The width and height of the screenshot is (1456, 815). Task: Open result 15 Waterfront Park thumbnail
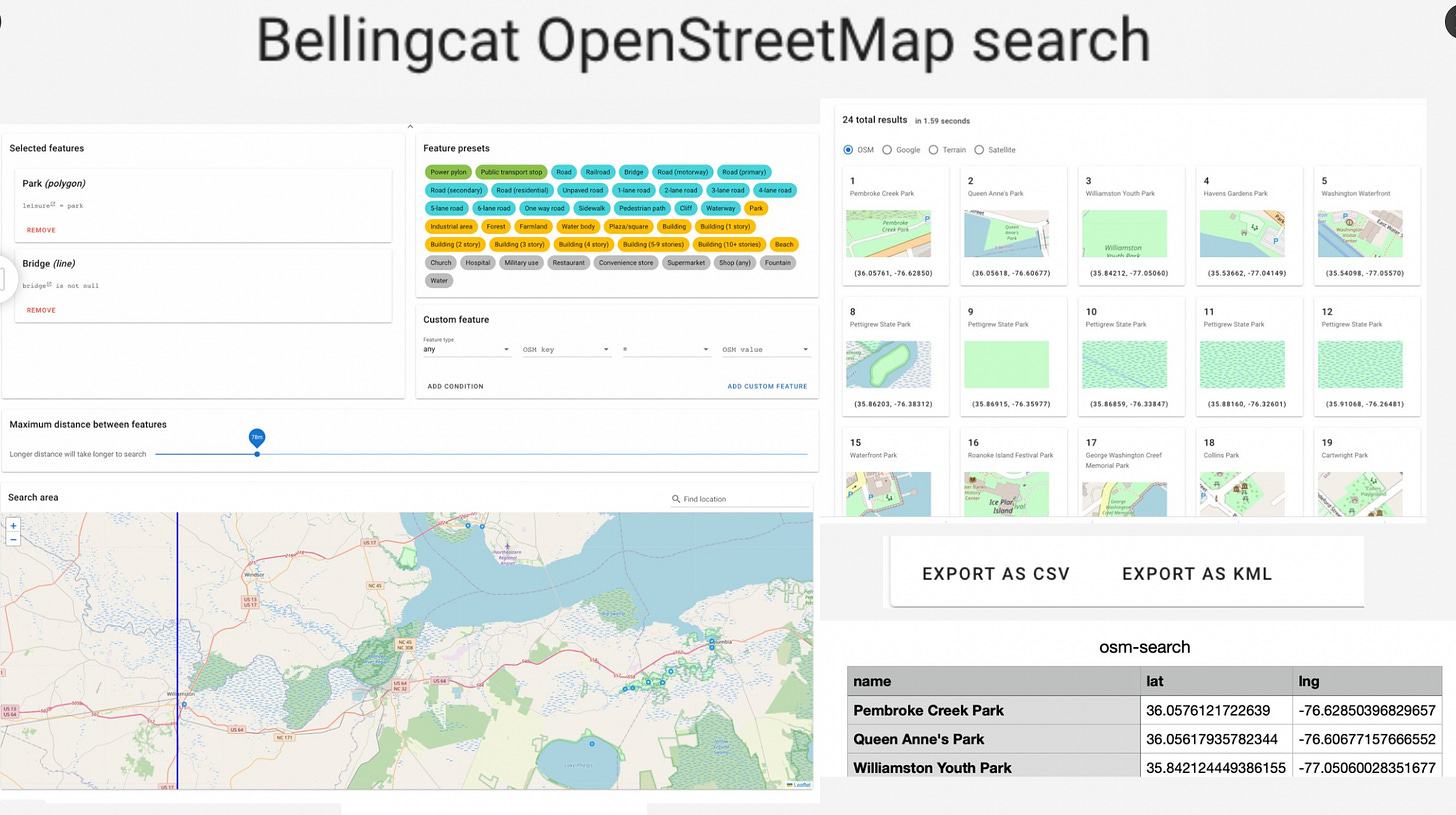tap(888, 494)
